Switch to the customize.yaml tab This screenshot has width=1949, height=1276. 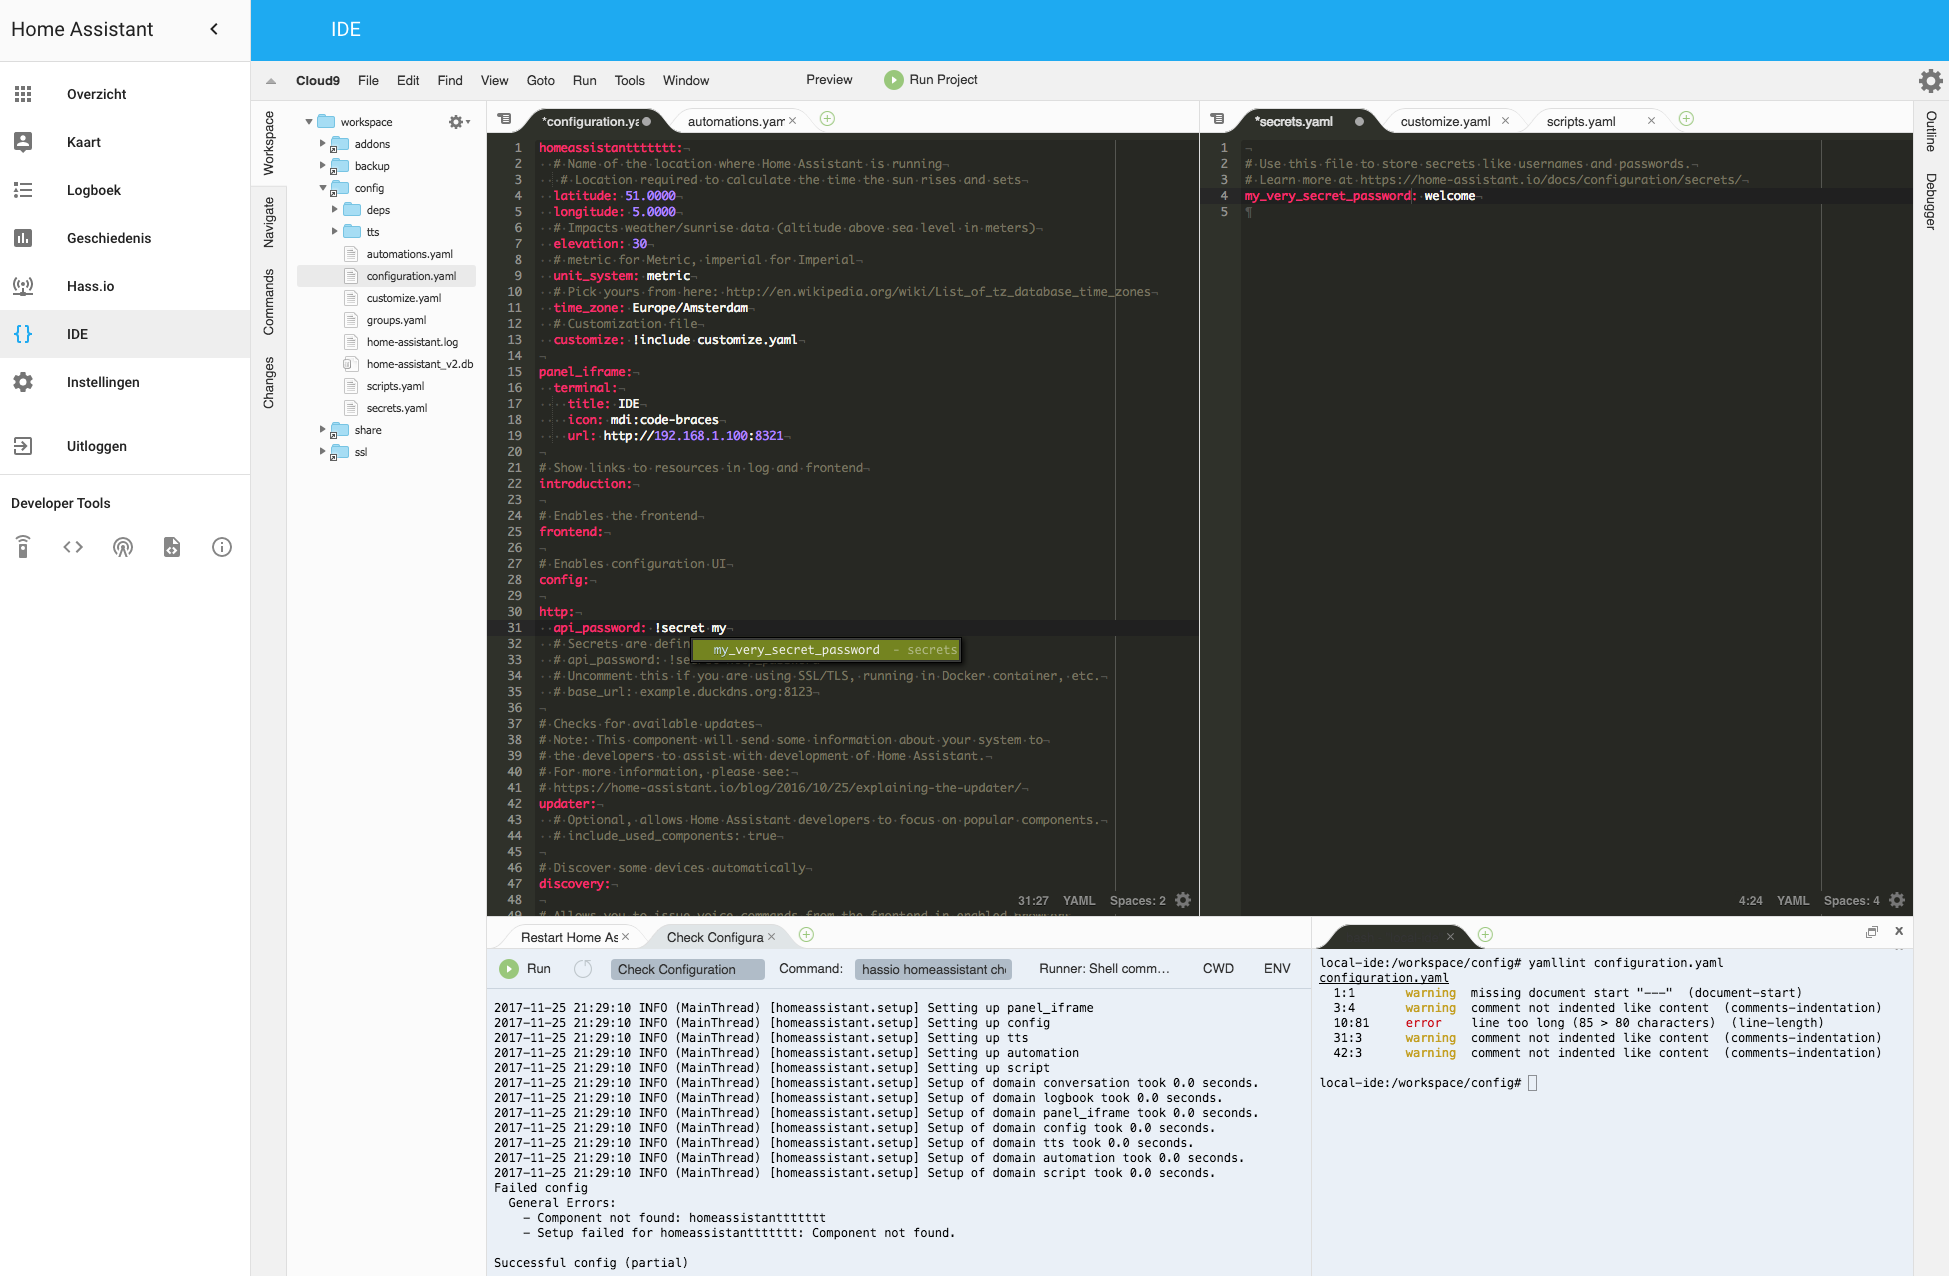1444,121
